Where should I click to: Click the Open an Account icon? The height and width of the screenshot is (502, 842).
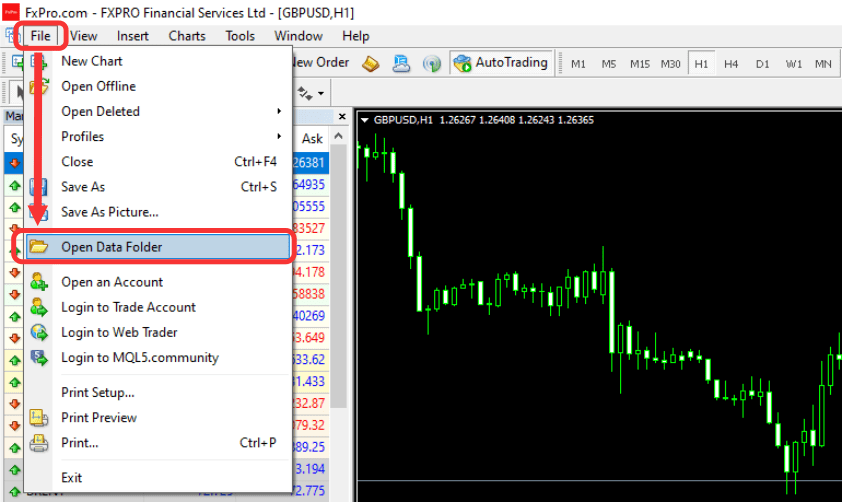tap(39, 282)
